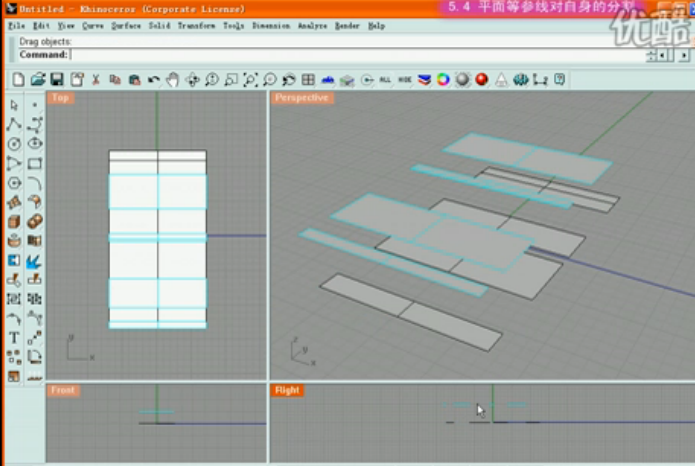695x466 pixels.
Task: Click the Undo arrow icon
Action: [x=153, y=79]
